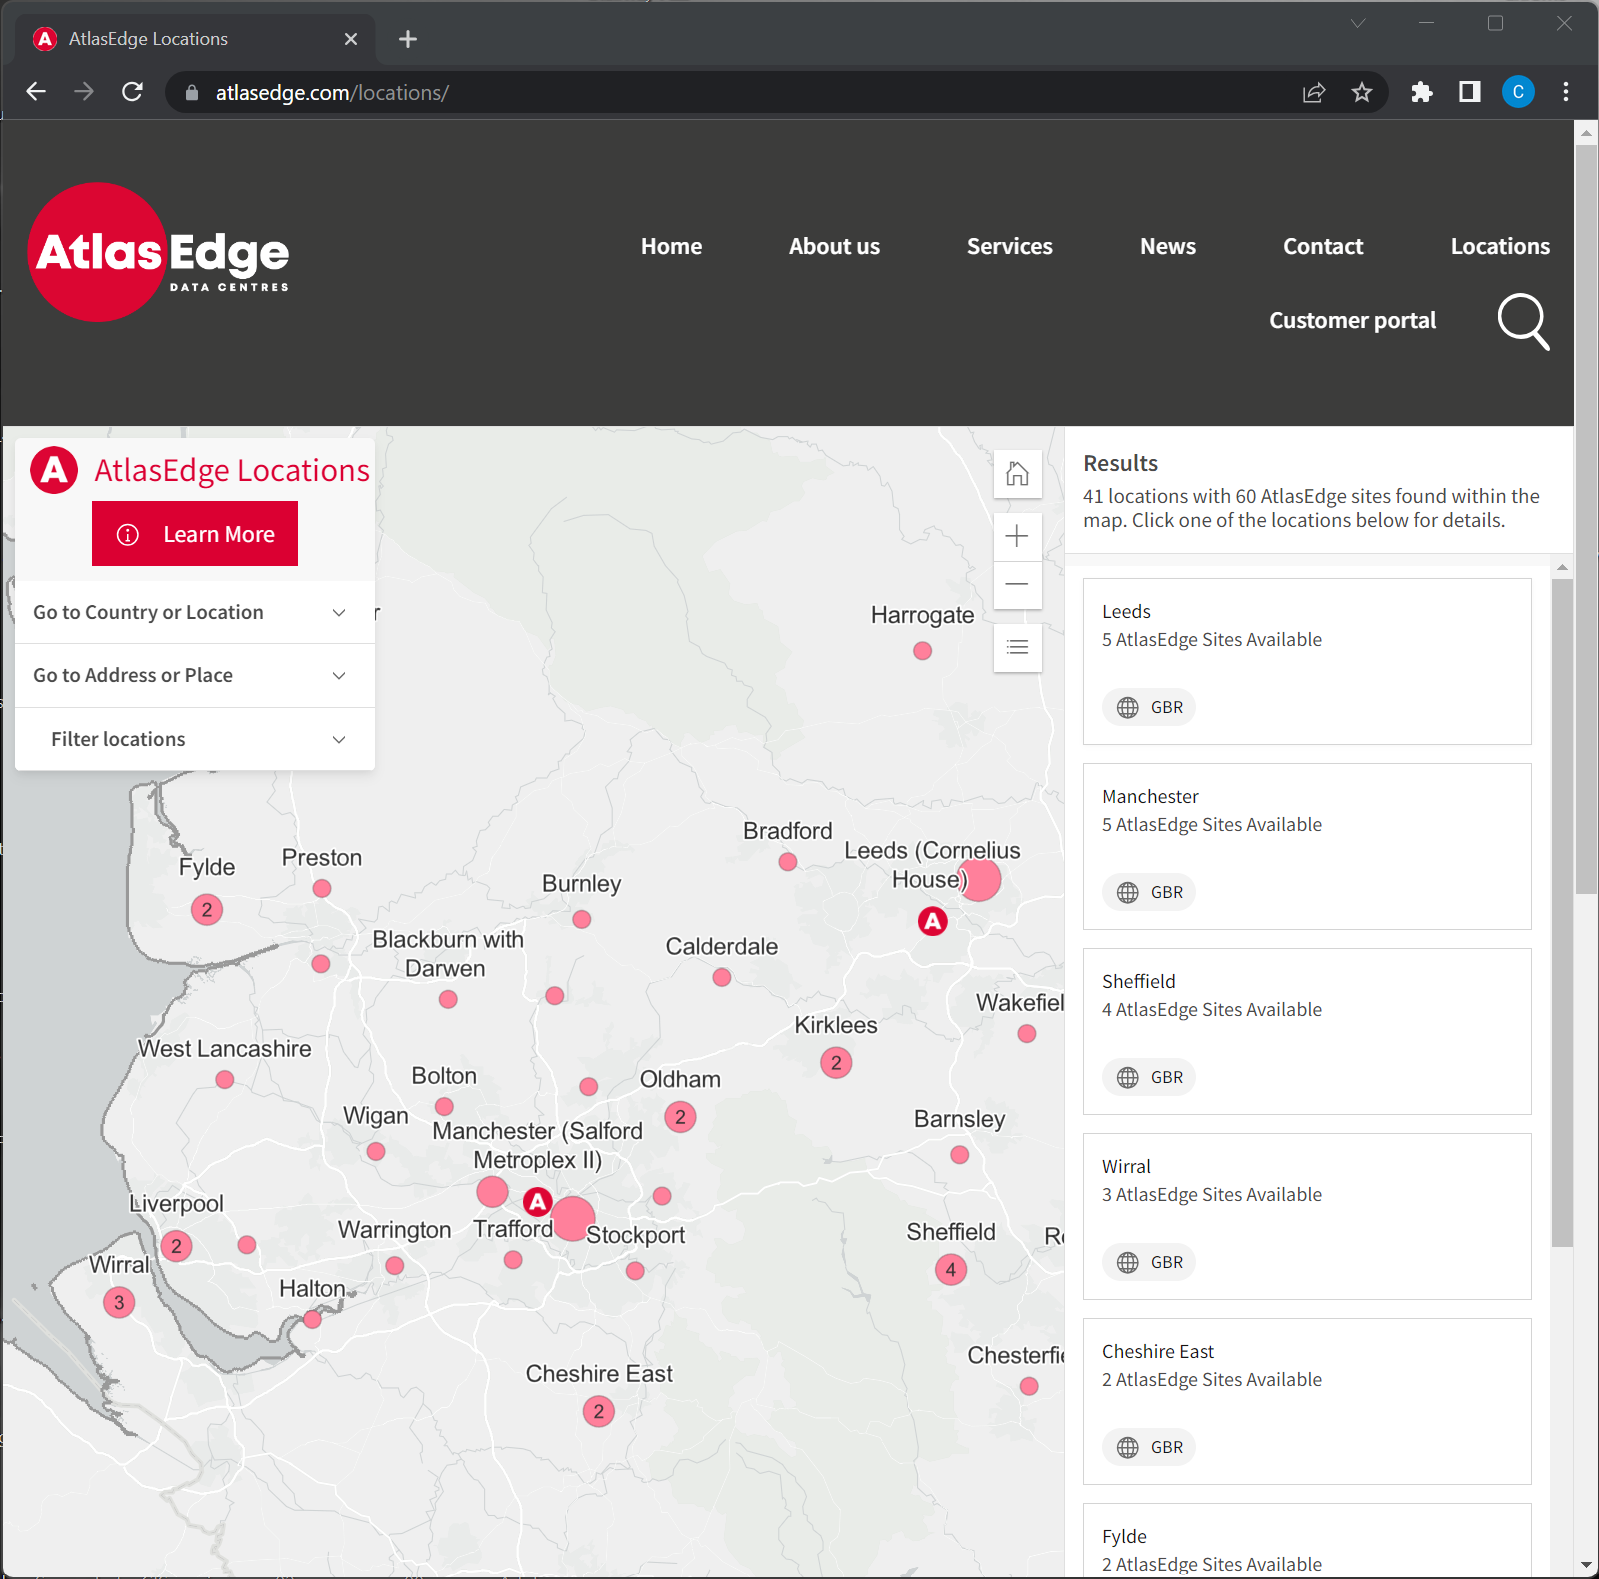Click the Leeds AtlasEdge 'A' map marker

point(933,921)
